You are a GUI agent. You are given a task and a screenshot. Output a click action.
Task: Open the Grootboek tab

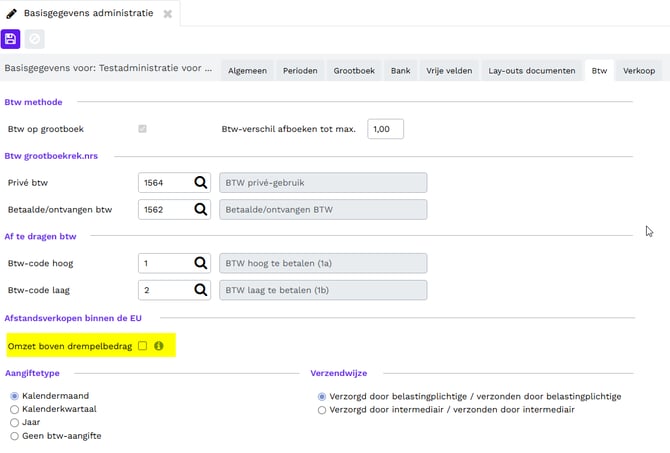tap(354, 71)
